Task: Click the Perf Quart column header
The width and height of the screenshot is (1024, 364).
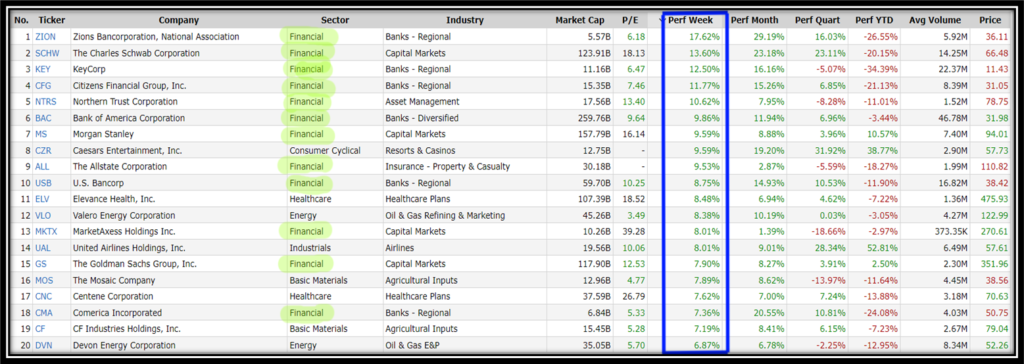Action: pyautogui.click(x=817, y=20)
